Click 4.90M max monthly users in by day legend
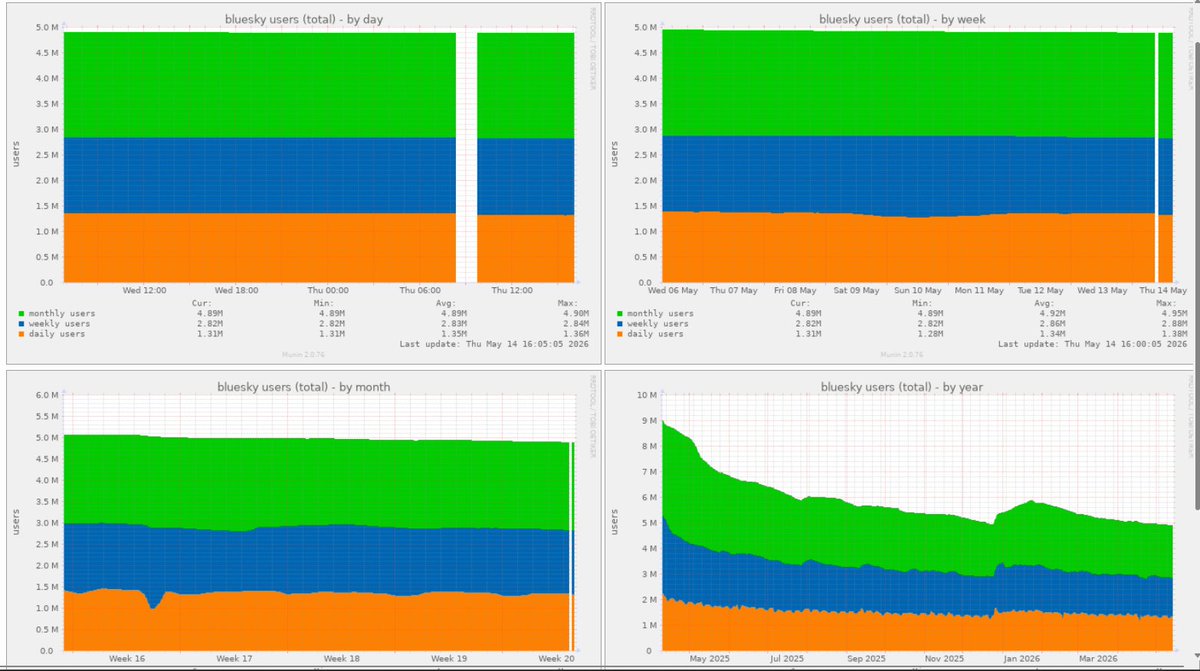This screenshot has width=1200, height=671. pos(574,314)
